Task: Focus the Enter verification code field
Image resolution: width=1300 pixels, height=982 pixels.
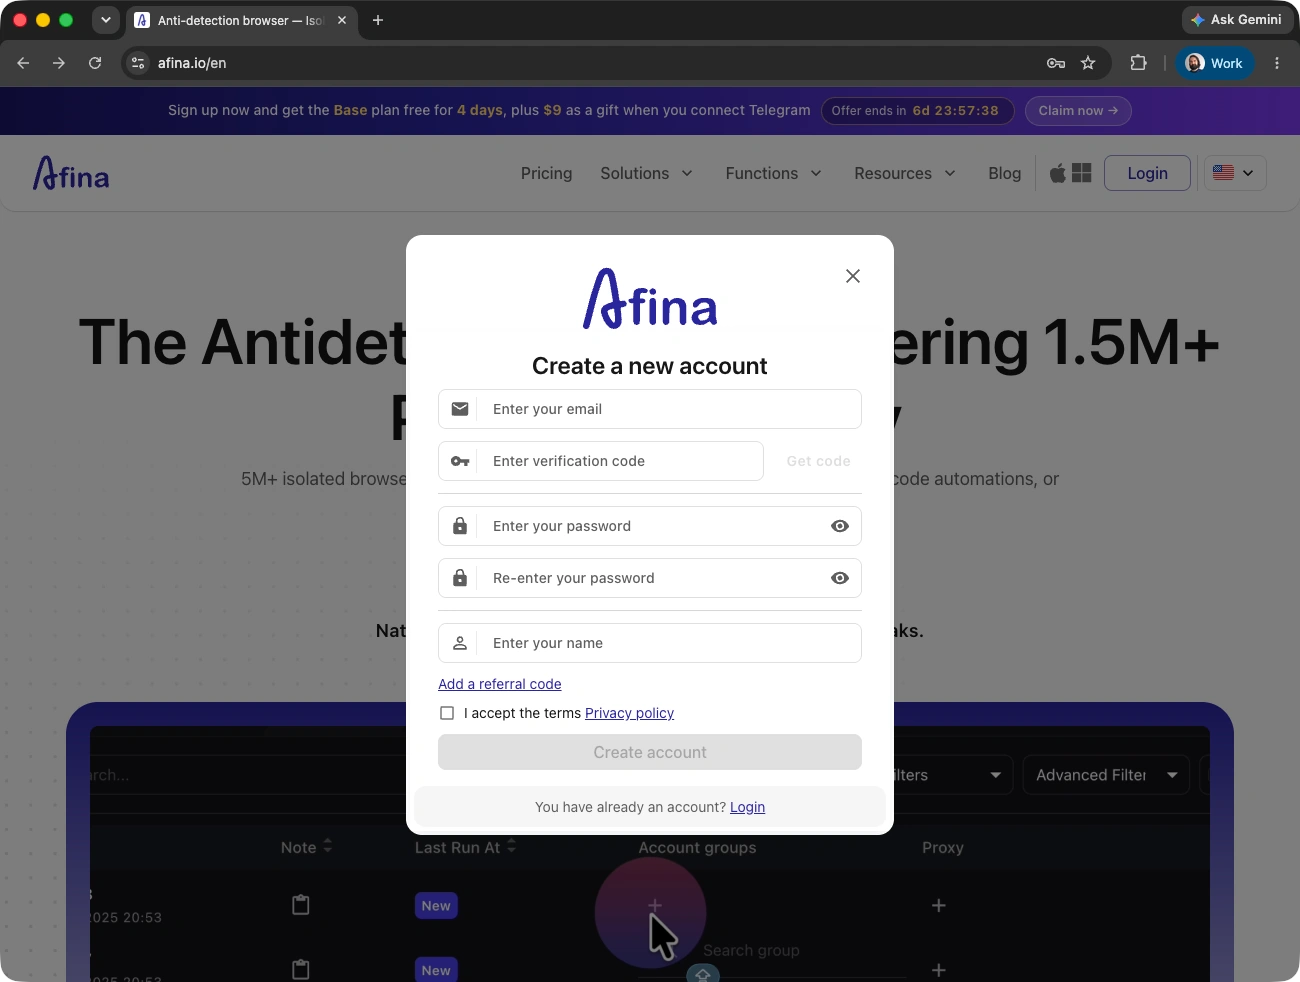Action: [601, 461]
